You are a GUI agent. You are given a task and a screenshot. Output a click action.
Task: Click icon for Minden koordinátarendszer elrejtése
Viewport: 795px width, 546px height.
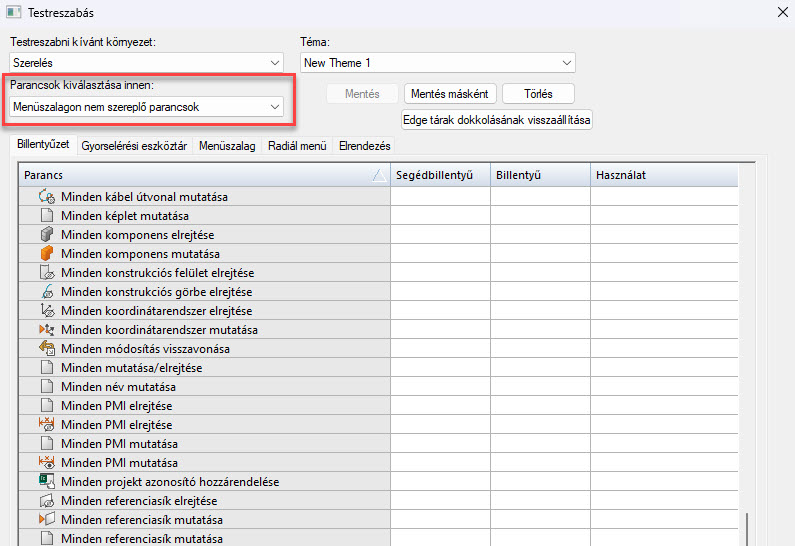pyautogui.click(x=46, y=311)
